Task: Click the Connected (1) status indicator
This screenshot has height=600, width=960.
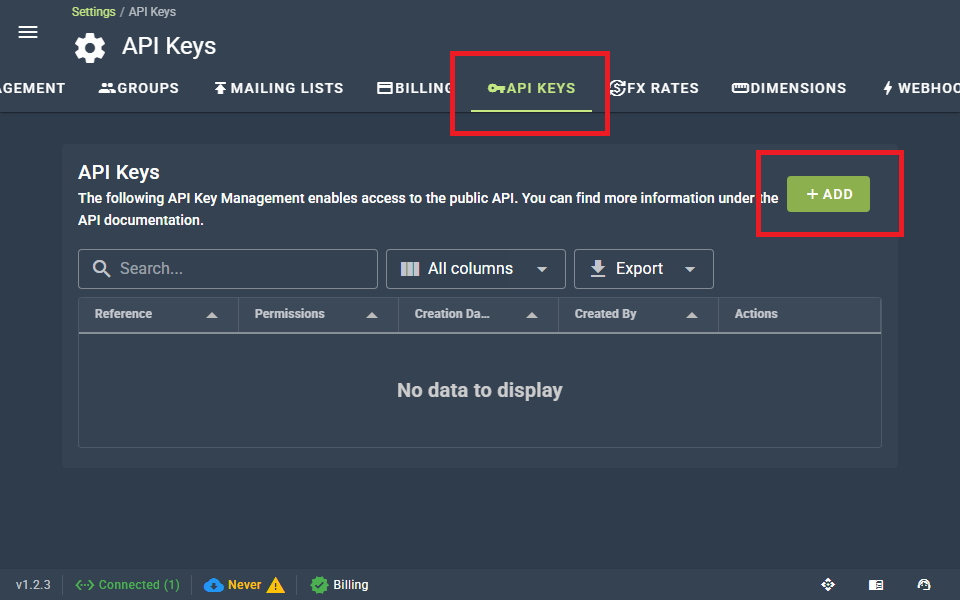Action: coord(127,585)
